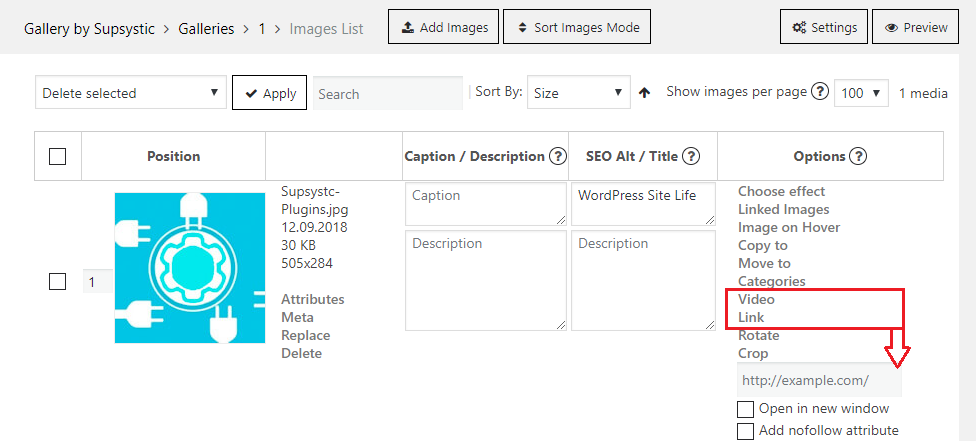Viewport: 976px width, 441px height.
Task: Enable Add nofollow attribute checkbox
Action: 745,431
